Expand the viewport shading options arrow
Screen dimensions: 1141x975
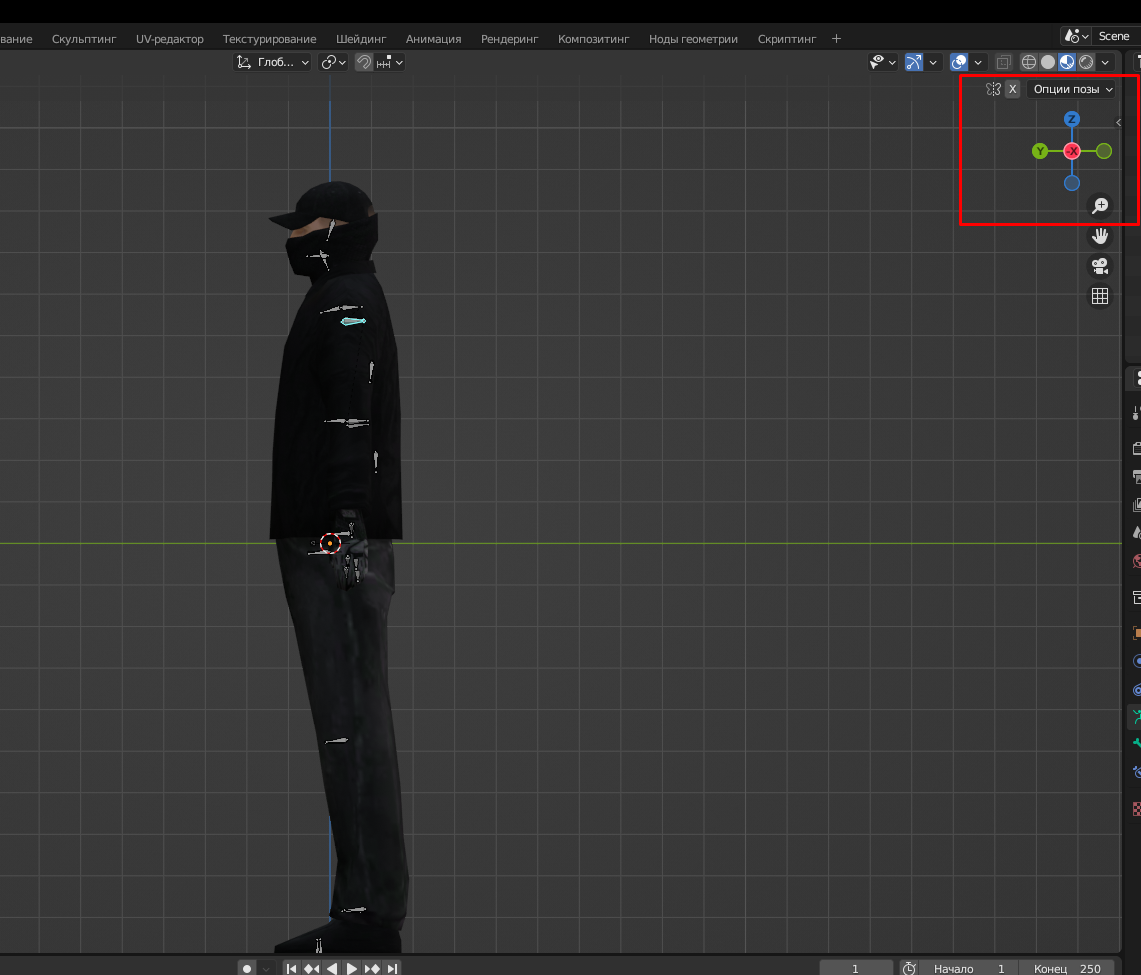[x=1105, y=62]
